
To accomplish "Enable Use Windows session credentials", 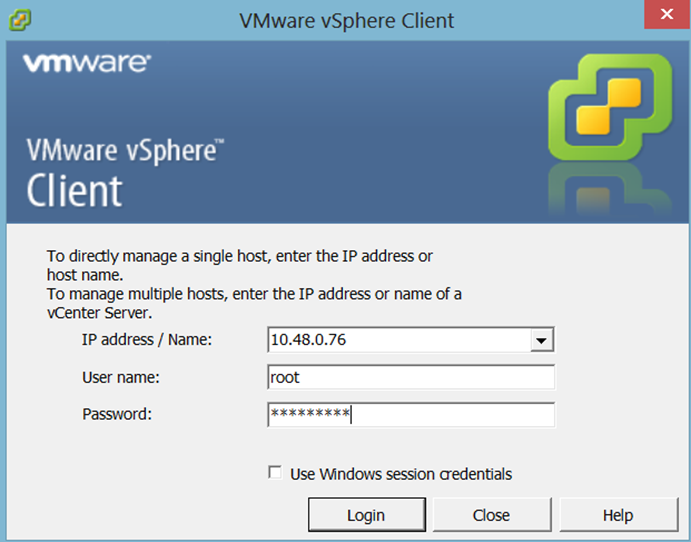I will coord(275,473).
